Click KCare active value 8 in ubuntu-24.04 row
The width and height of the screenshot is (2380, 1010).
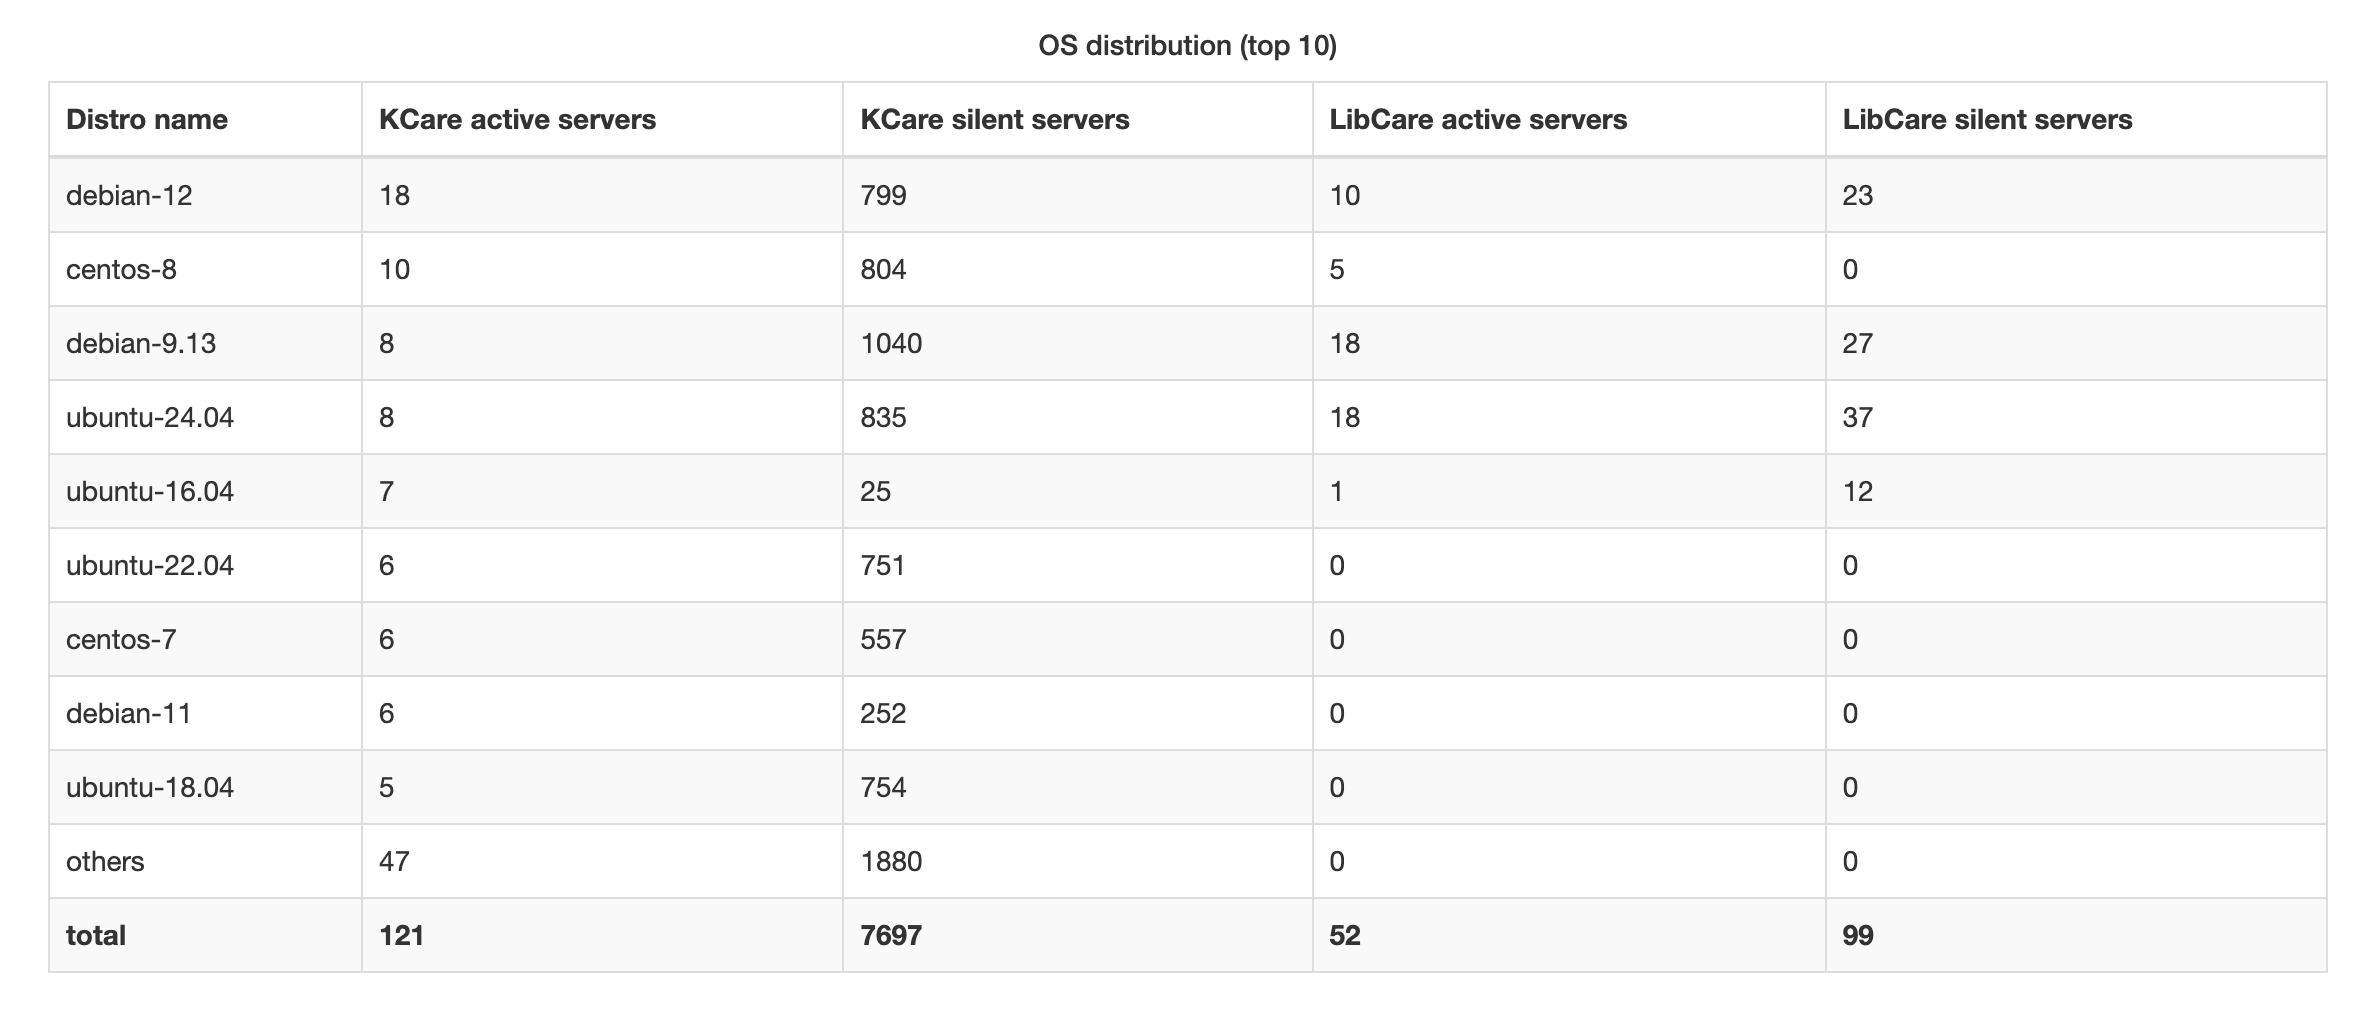coord(387,417)
